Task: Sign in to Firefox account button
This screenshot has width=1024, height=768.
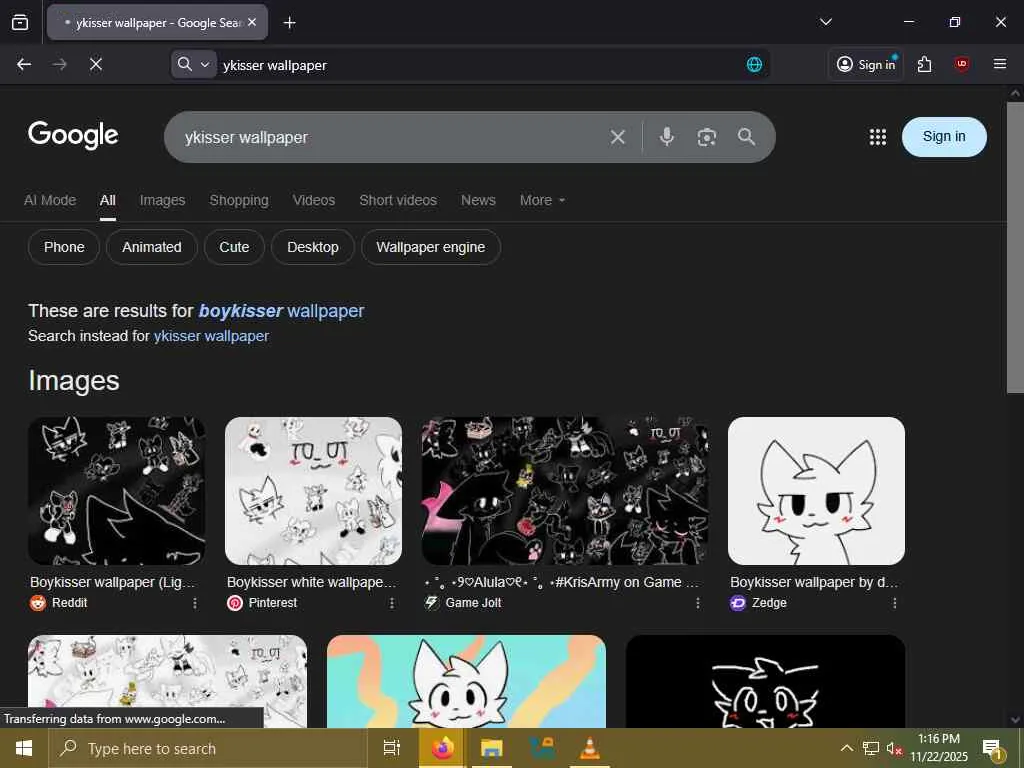Action: [866, 64]
